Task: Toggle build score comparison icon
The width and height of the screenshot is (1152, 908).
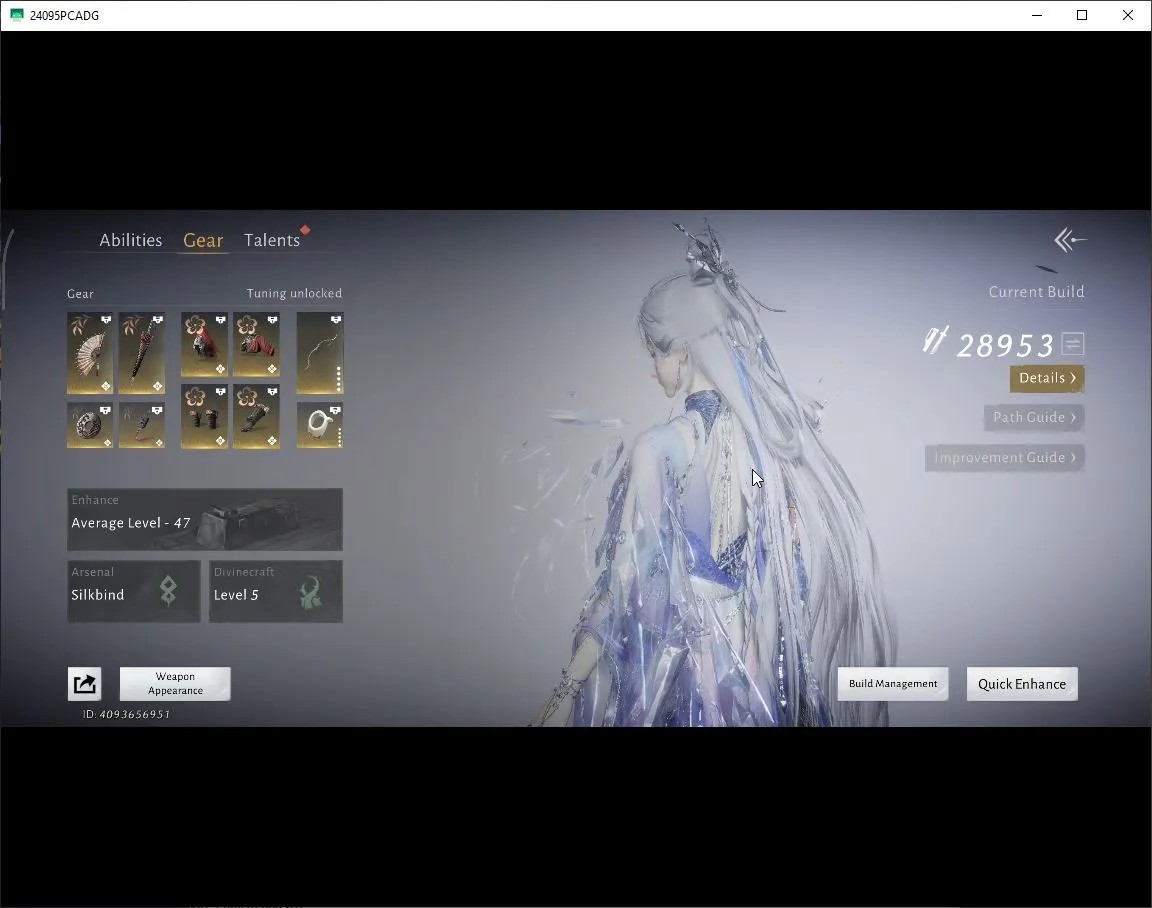Action: [1073, 344]
